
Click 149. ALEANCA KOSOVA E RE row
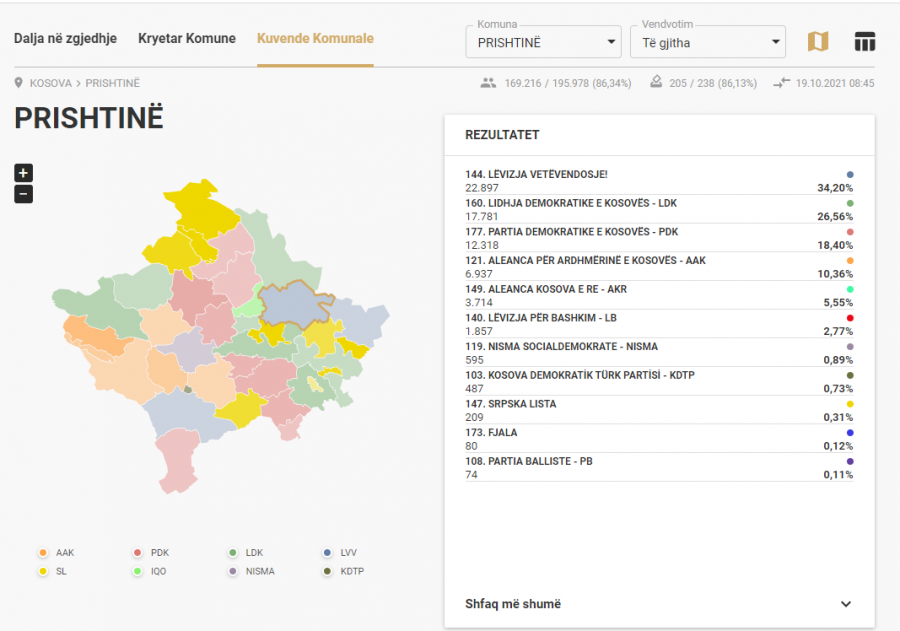pos(659,296)
